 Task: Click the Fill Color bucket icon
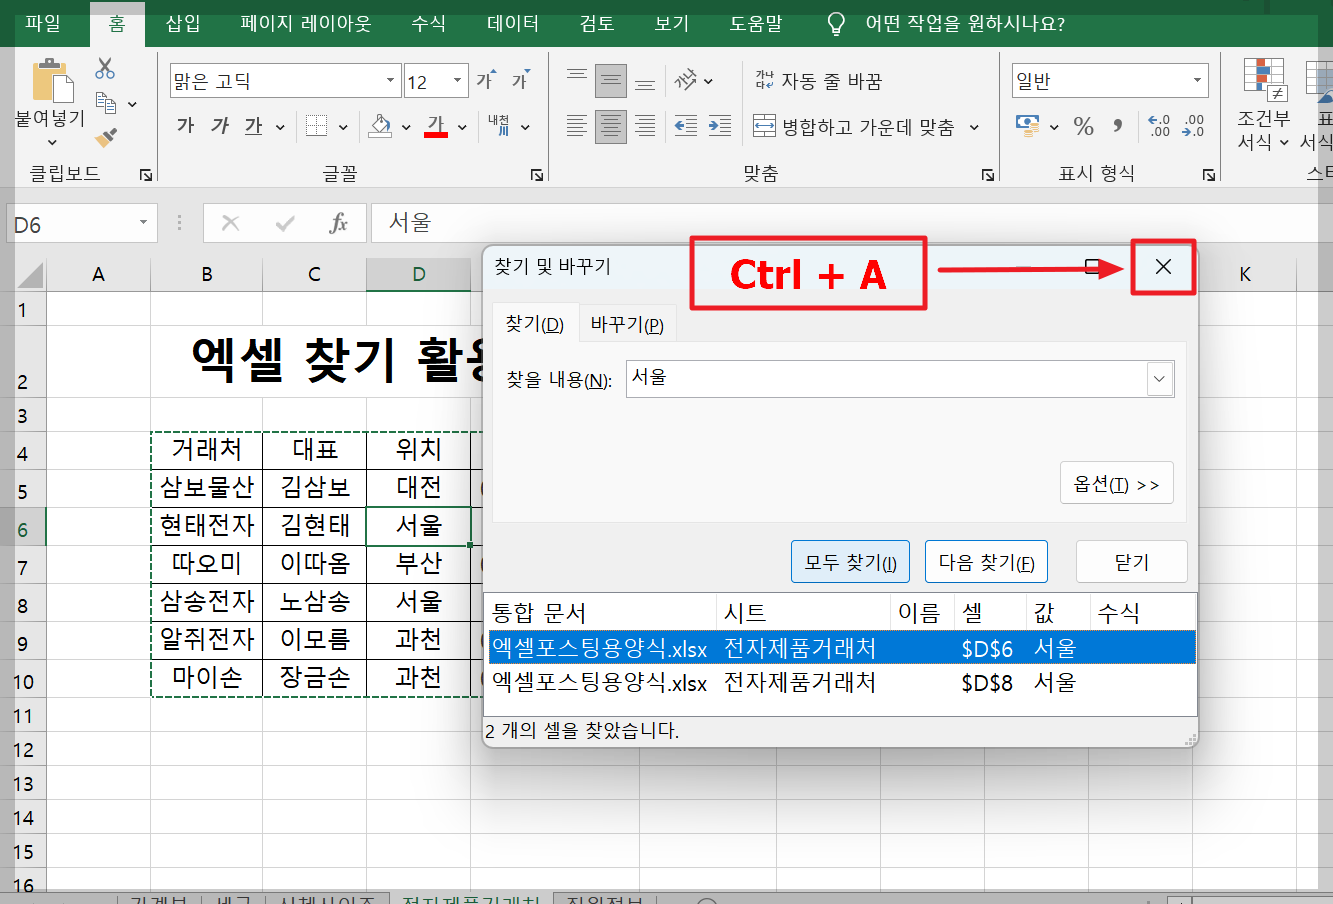click(378, 126)
